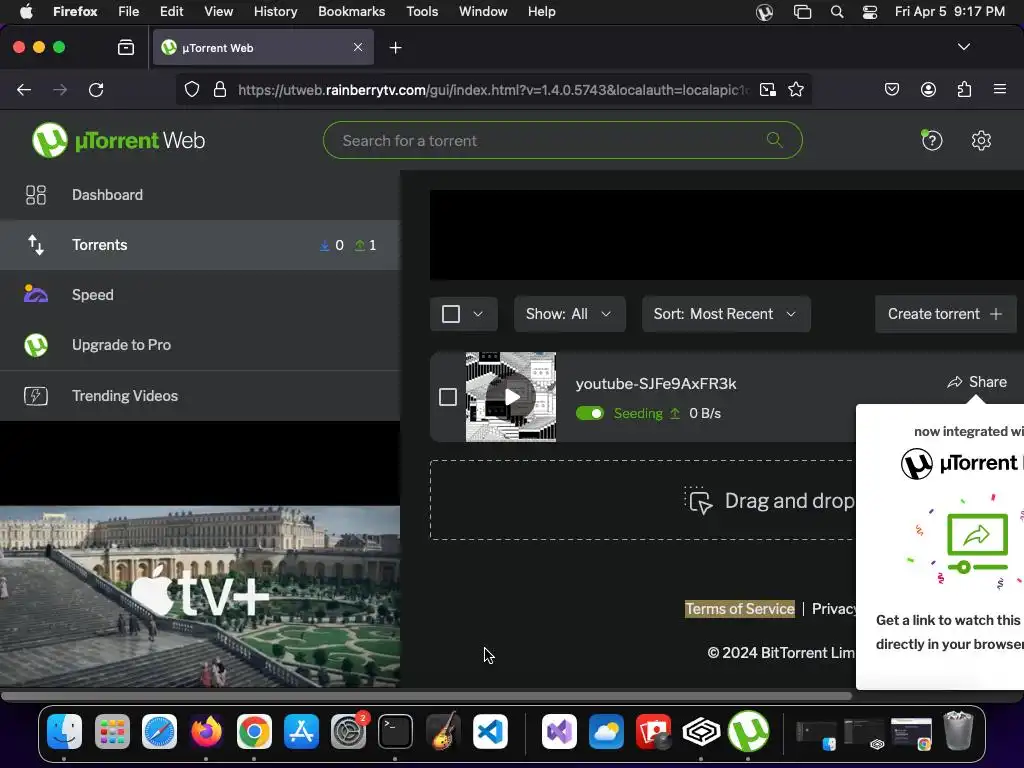The width and height of the screenshot is (1024, 768).
Task: Open Firefox picture-in-picture icon in address bar
Action: (x=768, y=89)
